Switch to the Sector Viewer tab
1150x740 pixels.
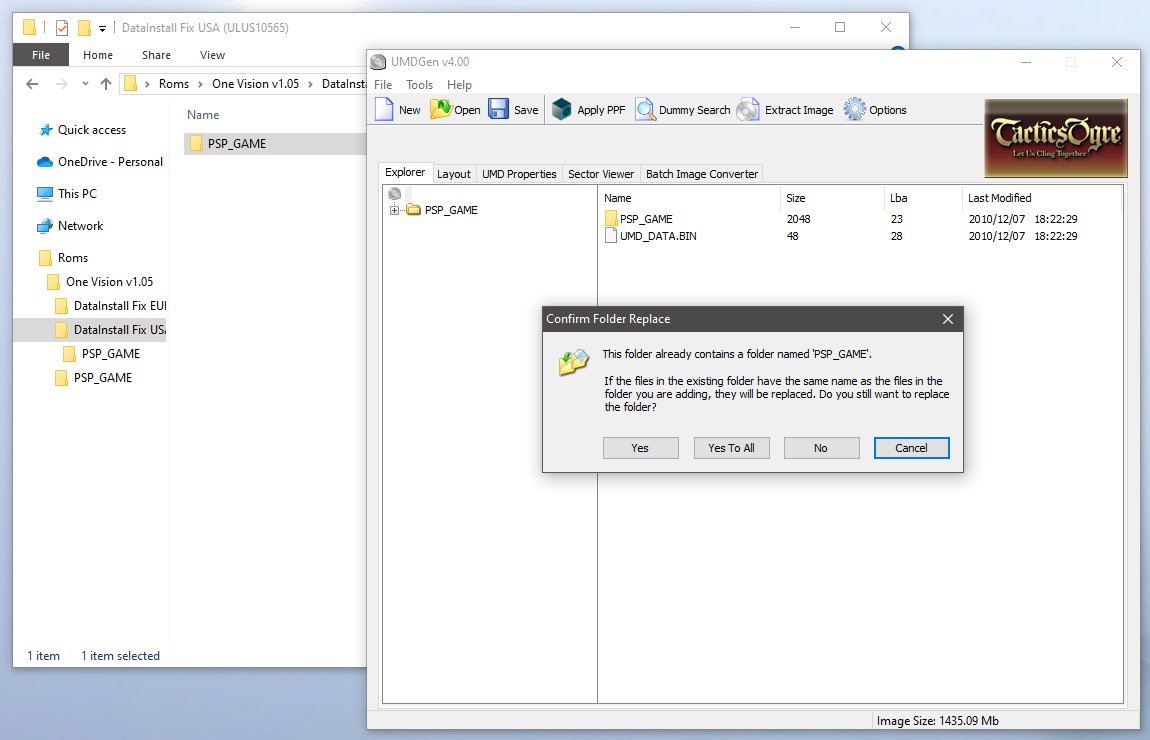tap(601, 174)
